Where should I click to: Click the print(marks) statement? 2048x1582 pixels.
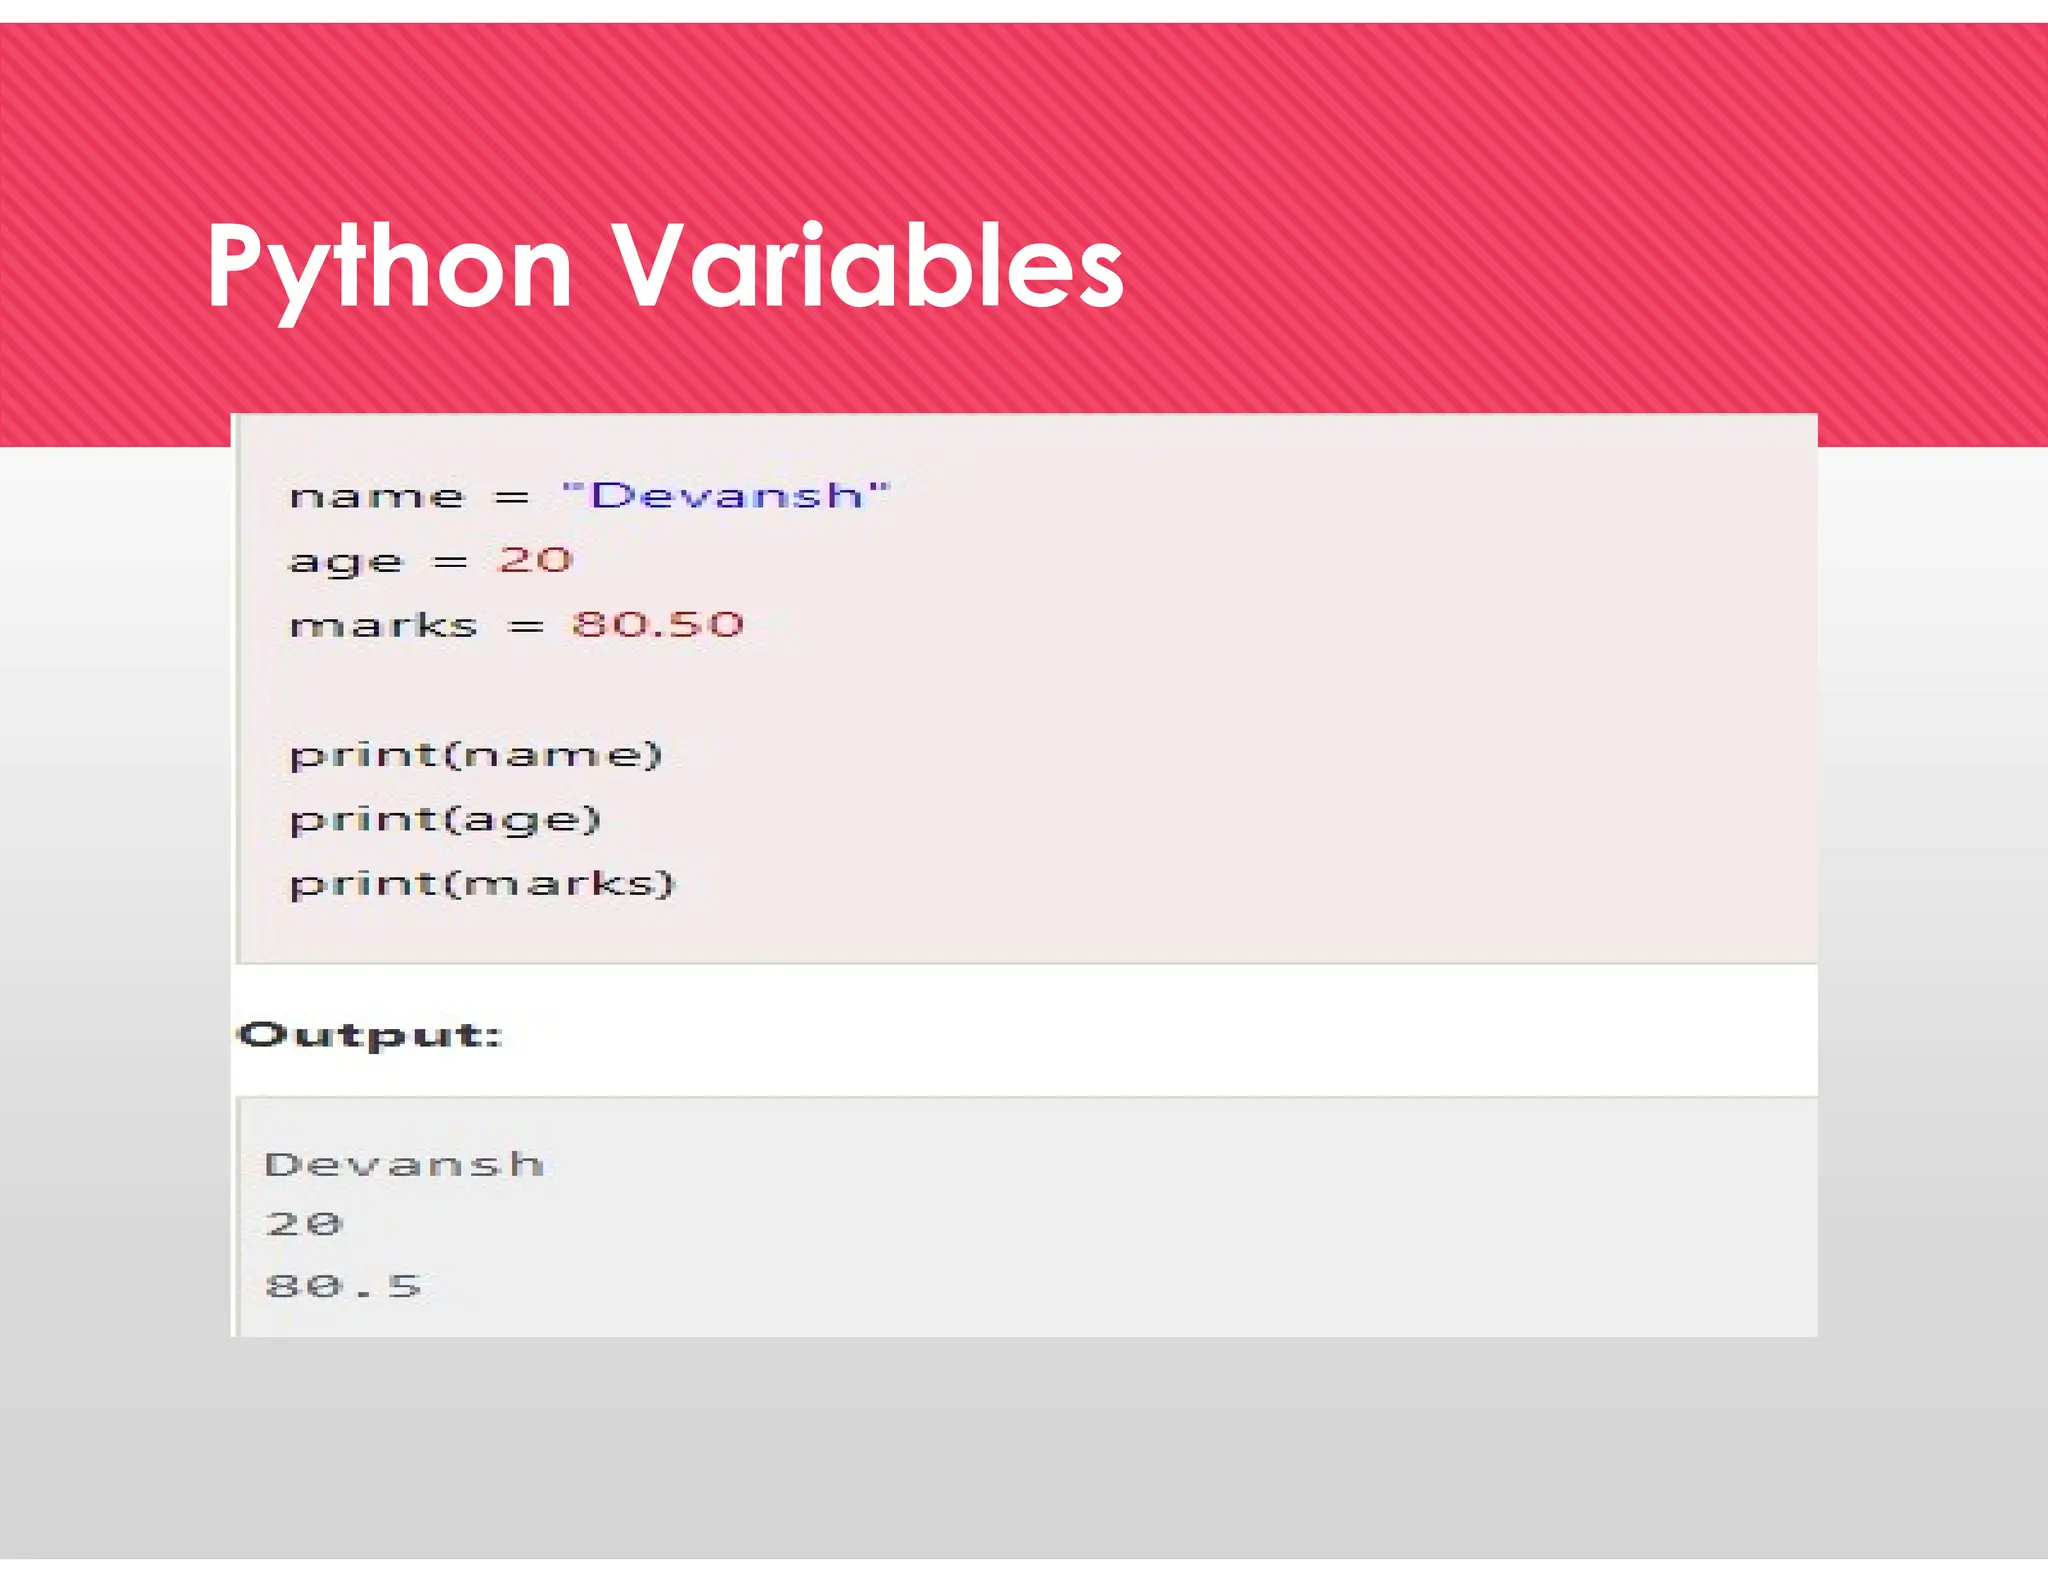(x=483, y=884)
